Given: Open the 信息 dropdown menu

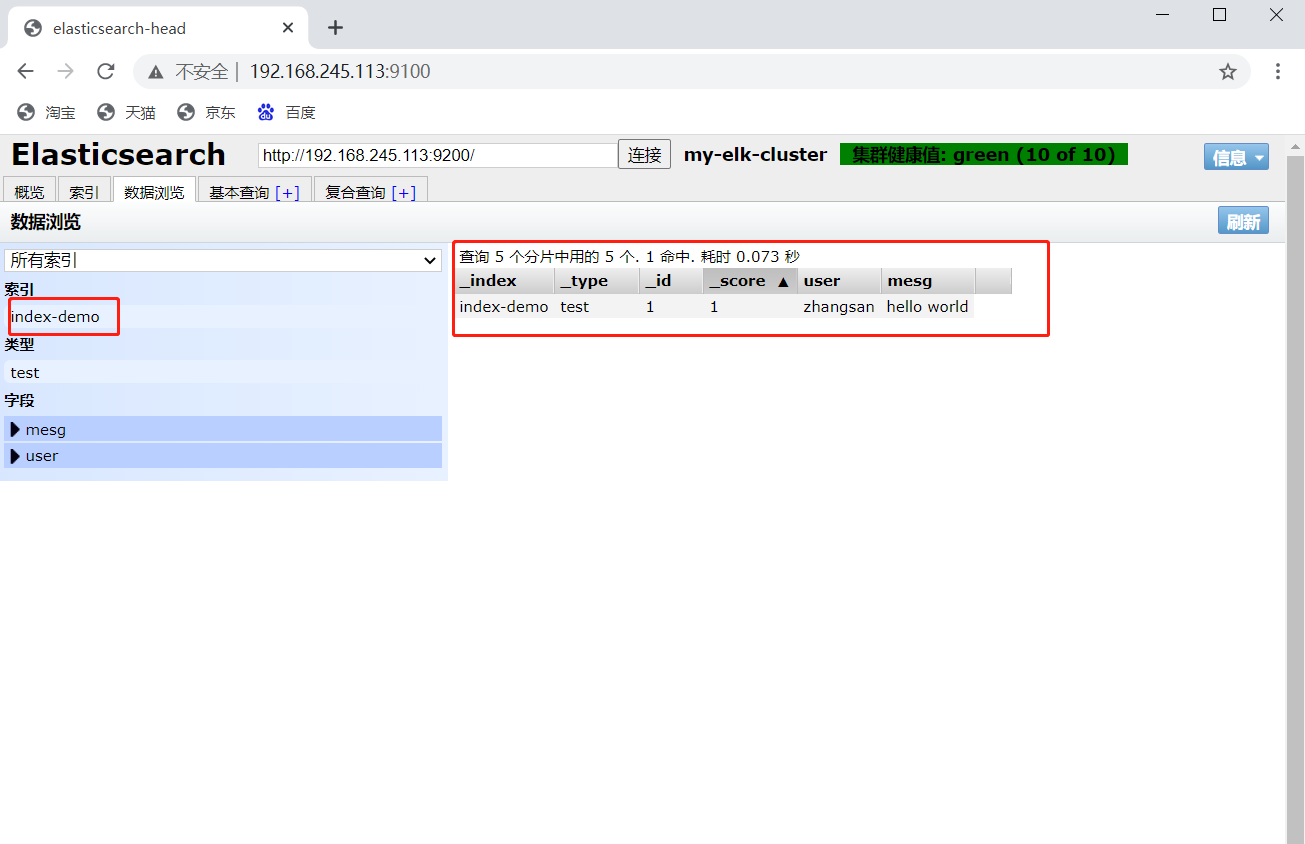Looking at the screenshot, I should pyautogui.click(x=1236, y=157).
